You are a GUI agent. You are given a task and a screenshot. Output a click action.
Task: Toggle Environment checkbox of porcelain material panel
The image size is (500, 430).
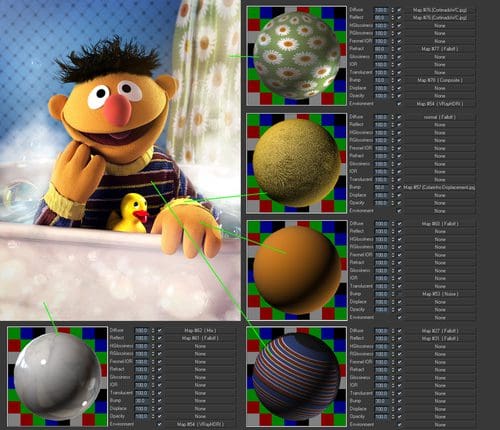(159, 424)
